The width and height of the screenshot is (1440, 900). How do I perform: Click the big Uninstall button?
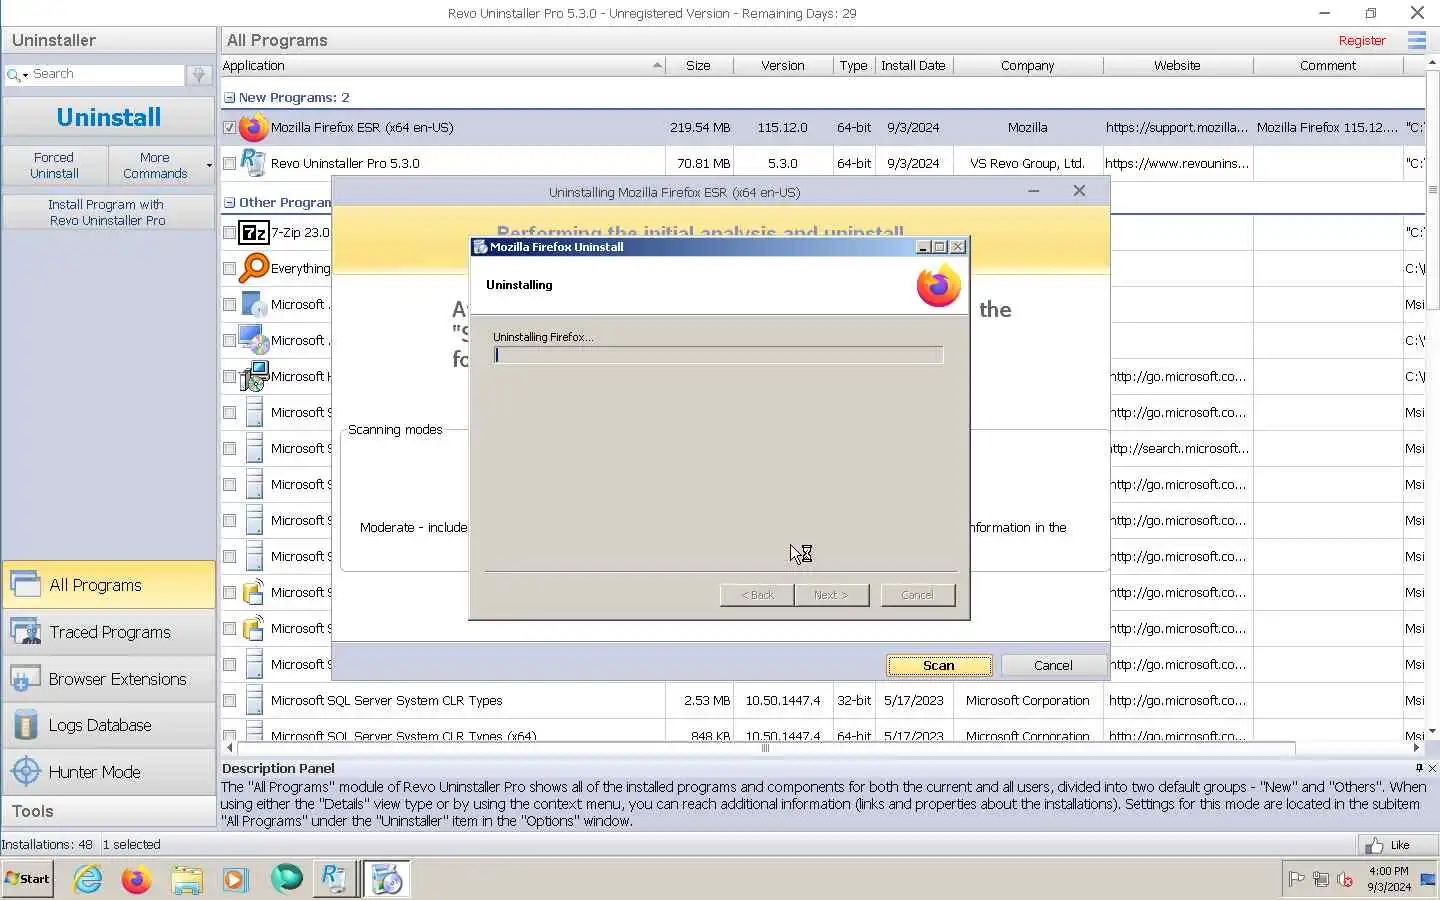coord(108,117)
